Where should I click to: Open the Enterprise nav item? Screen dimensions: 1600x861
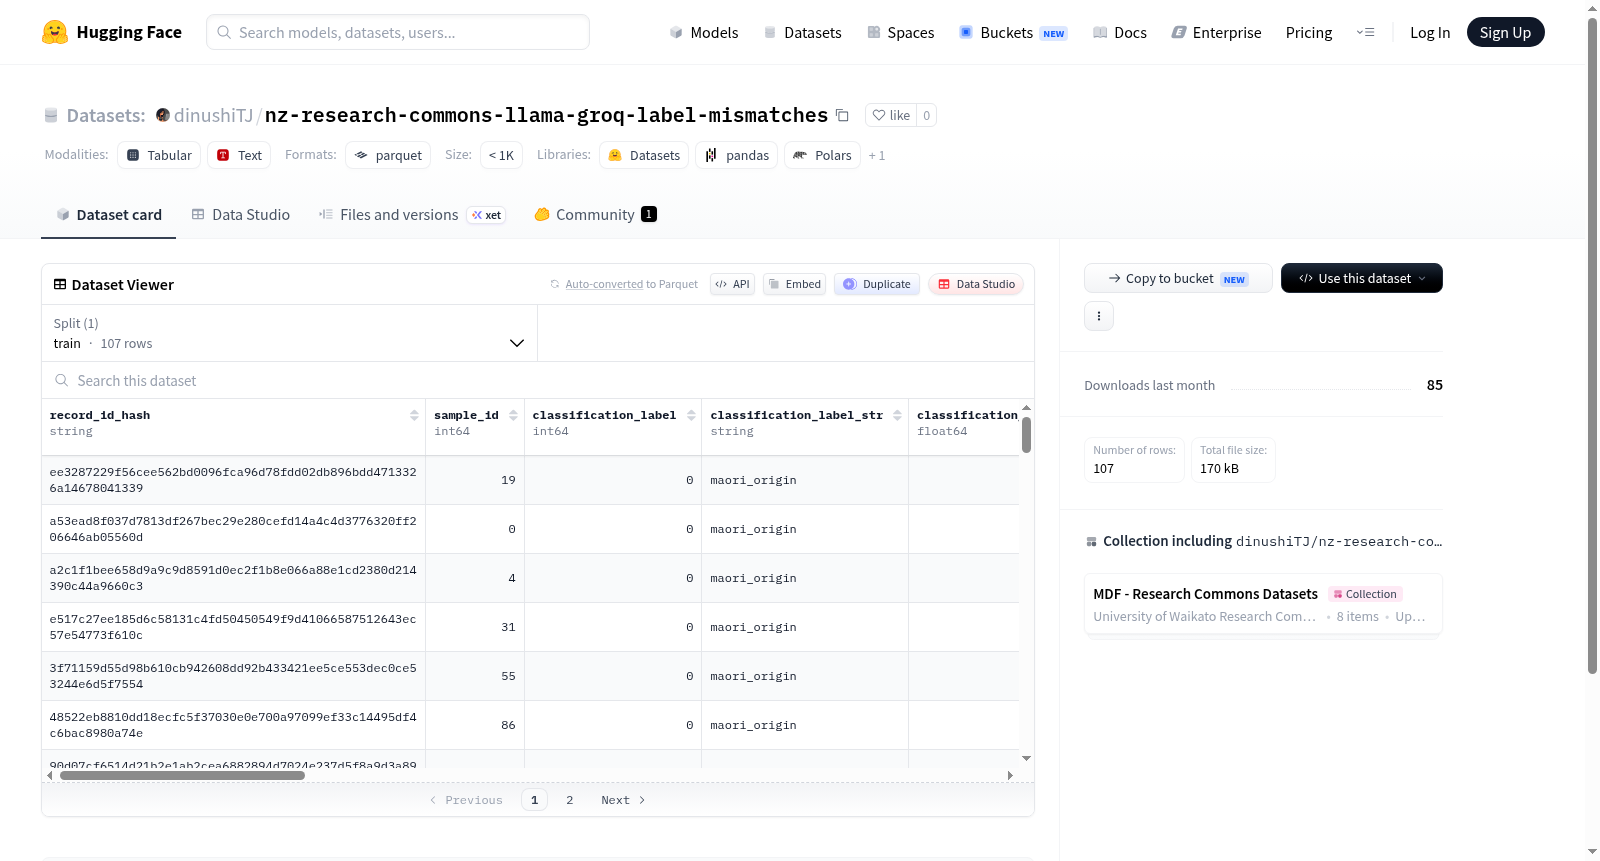(x=1216, y=32)
